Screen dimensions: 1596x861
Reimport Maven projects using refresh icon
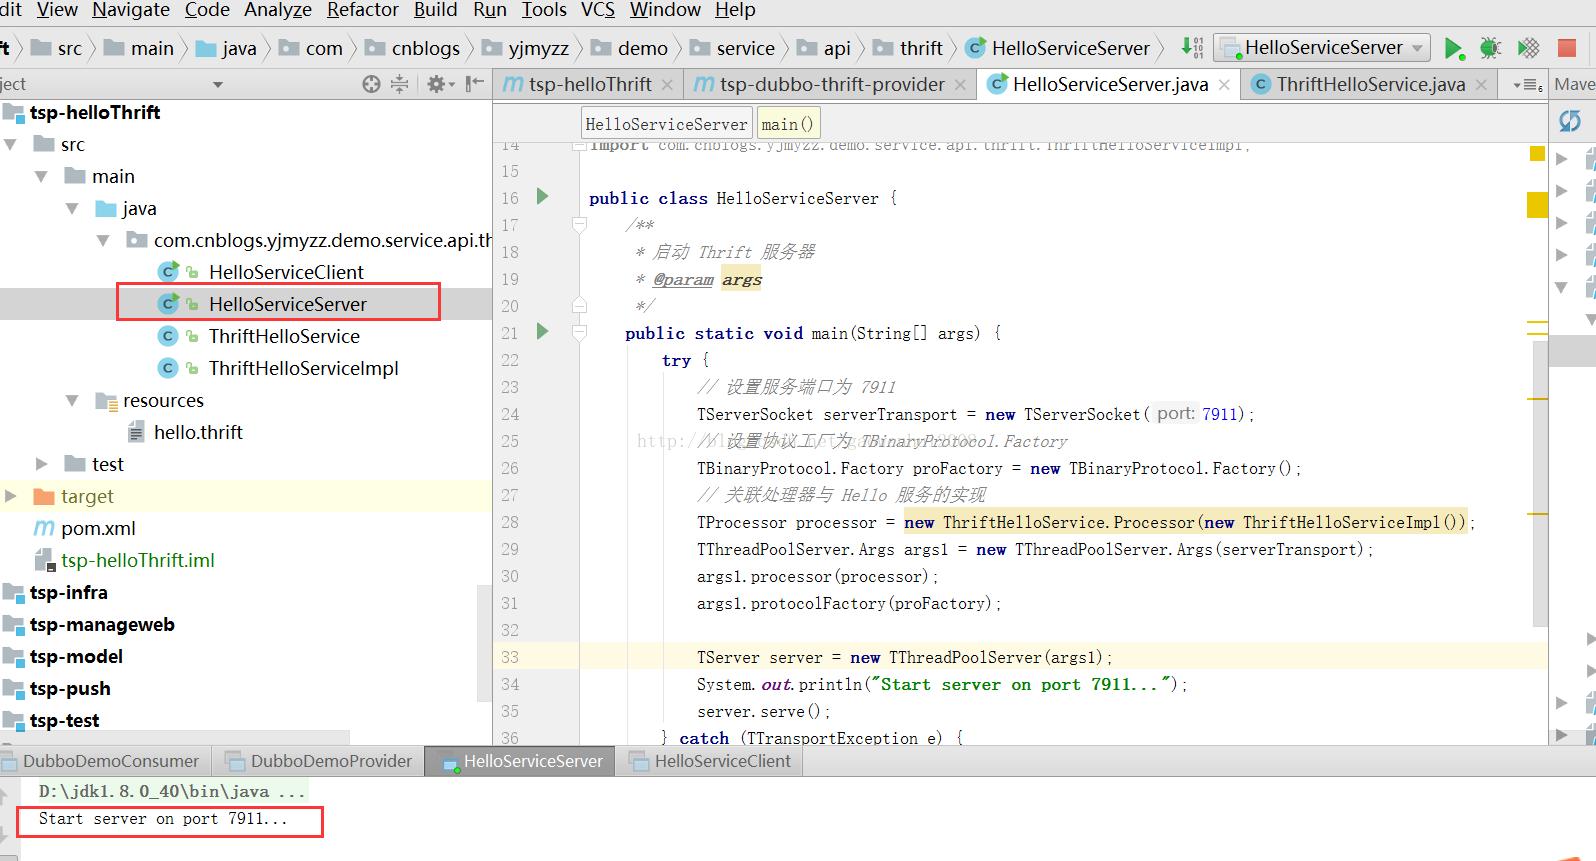click(x=1570, y=121)
